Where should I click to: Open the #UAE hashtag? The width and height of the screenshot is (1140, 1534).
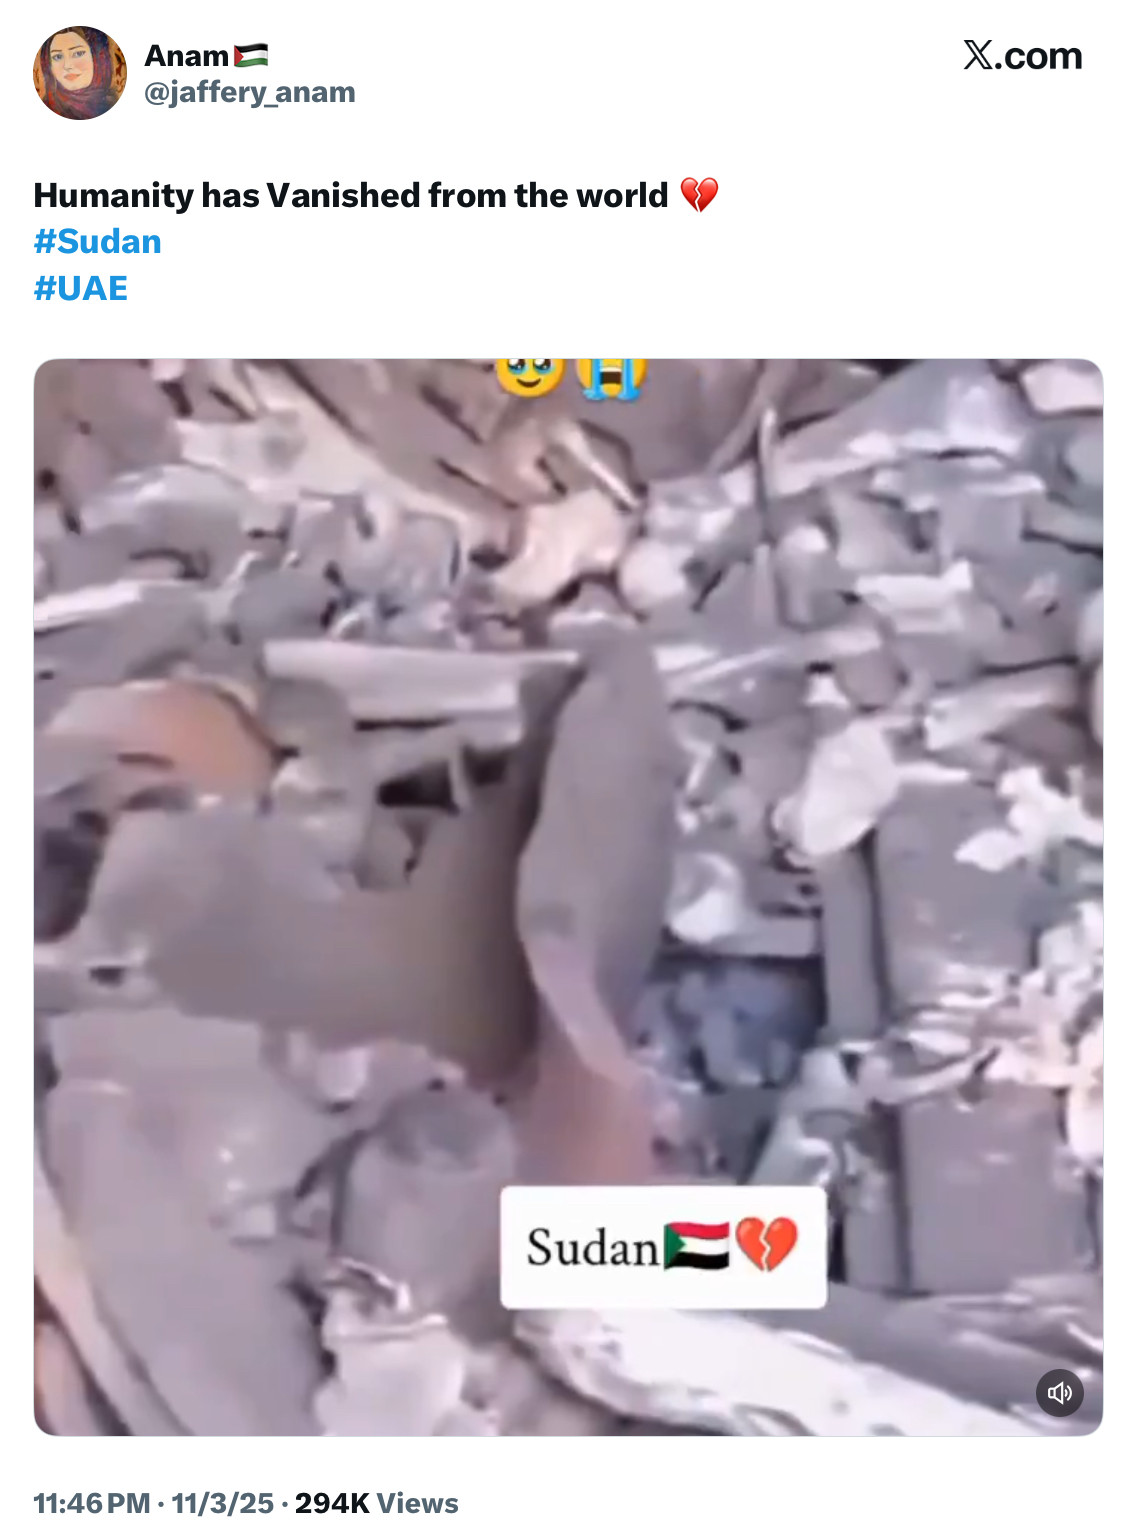81,289
